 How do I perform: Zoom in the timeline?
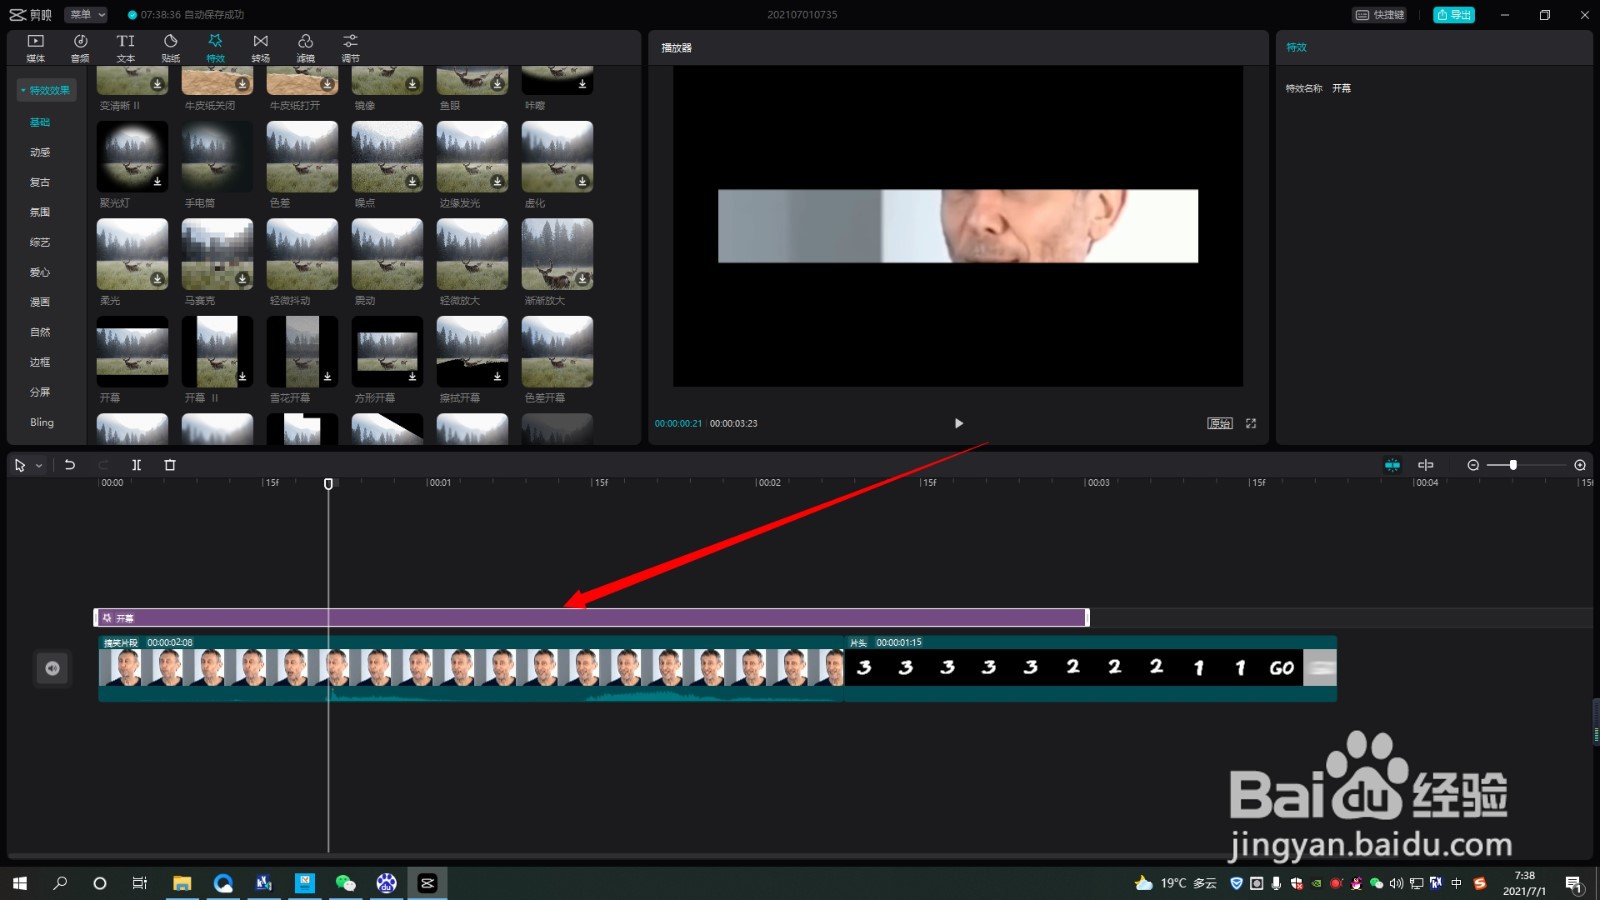[x=1580, y=465]
